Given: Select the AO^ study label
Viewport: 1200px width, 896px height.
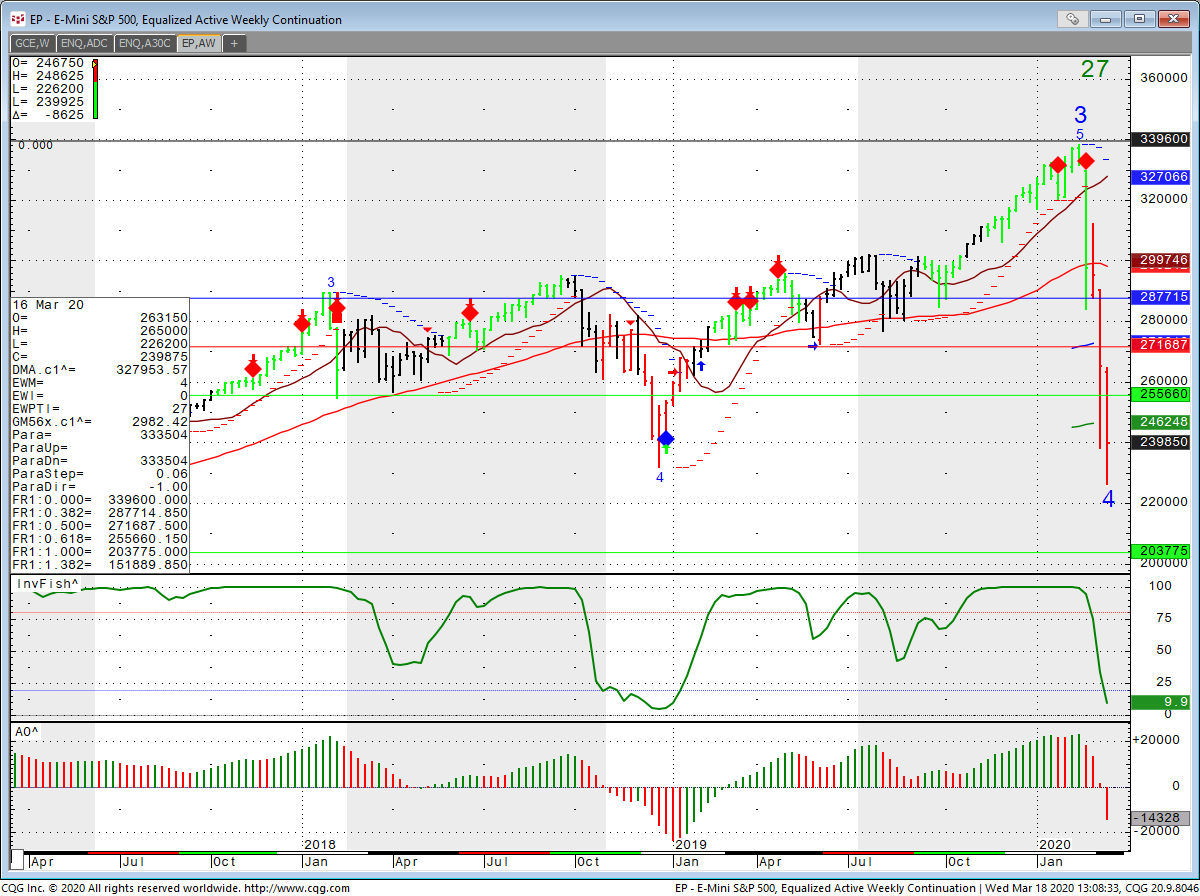Looking at the screenshot, I should pos(26,732).
